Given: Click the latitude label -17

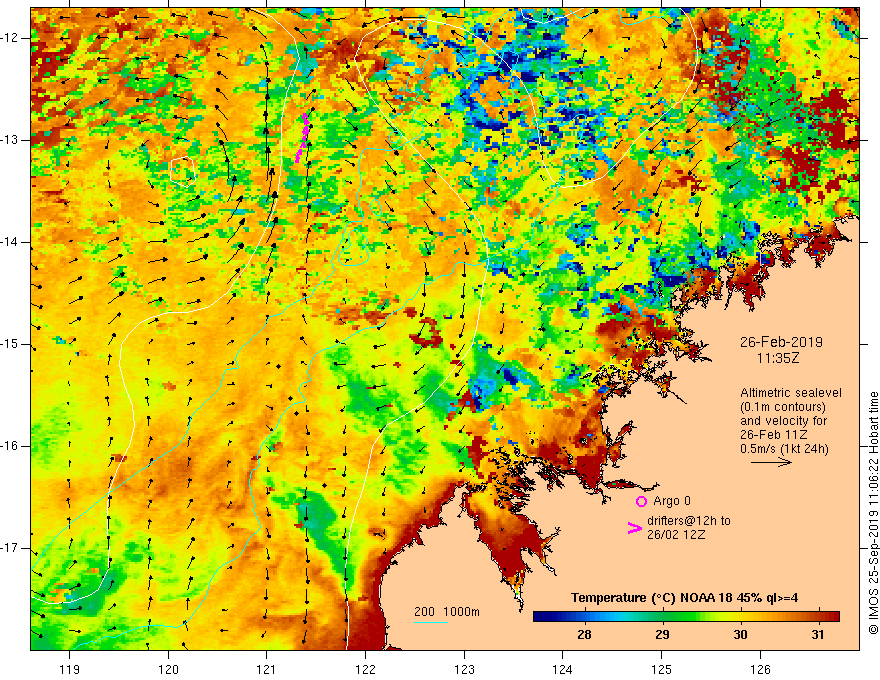Looking at the screenshot, I should coord(10,548).
